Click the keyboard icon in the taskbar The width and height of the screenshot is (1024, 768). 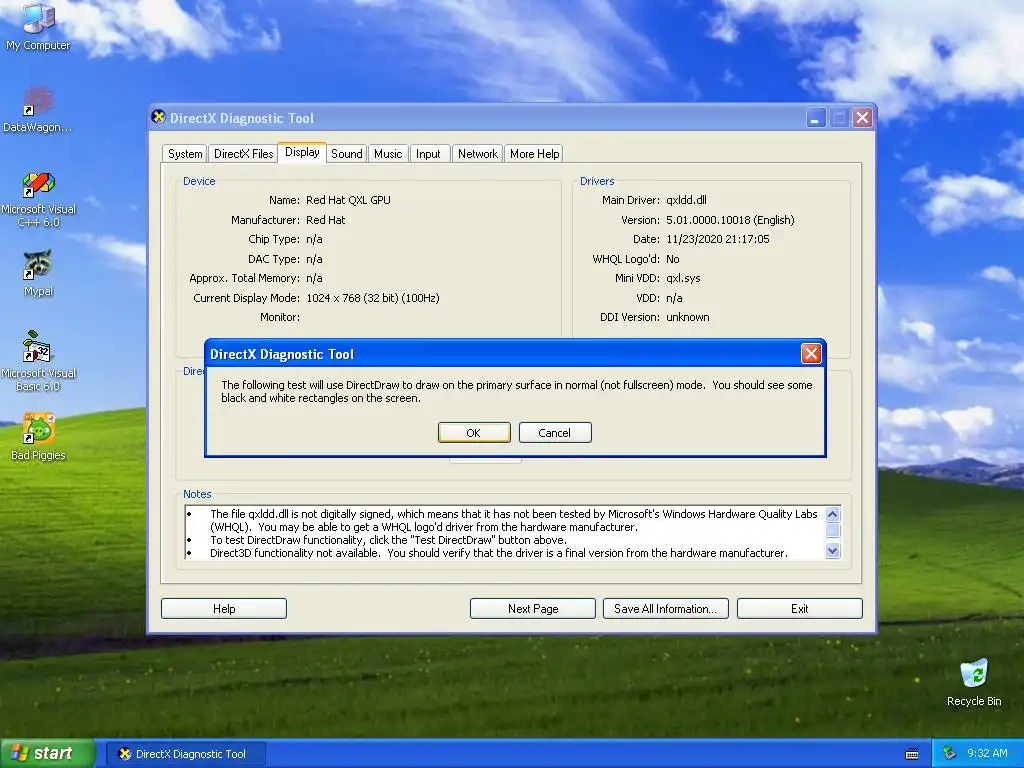(x=912, y=754)
